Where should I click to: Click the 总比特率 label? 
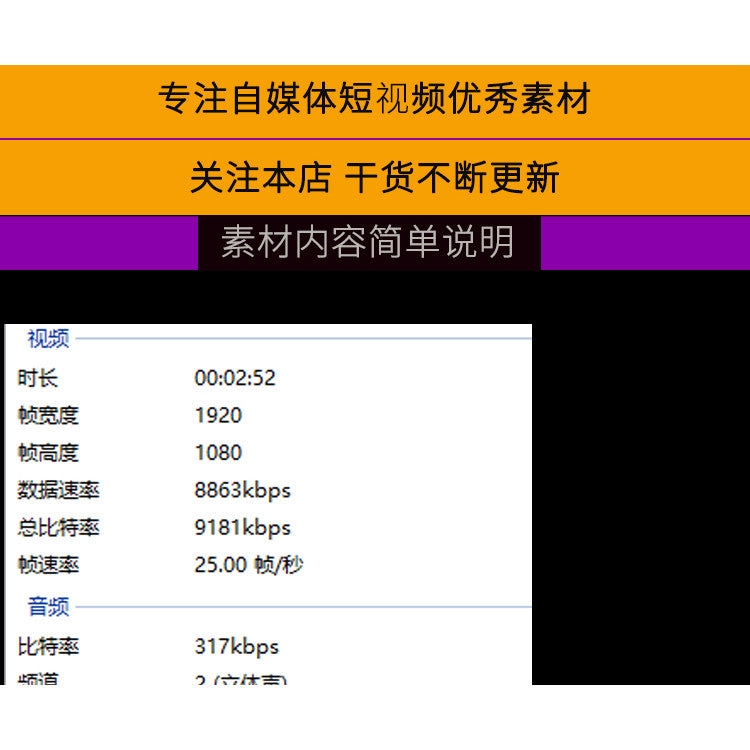[x=58, y=528]
